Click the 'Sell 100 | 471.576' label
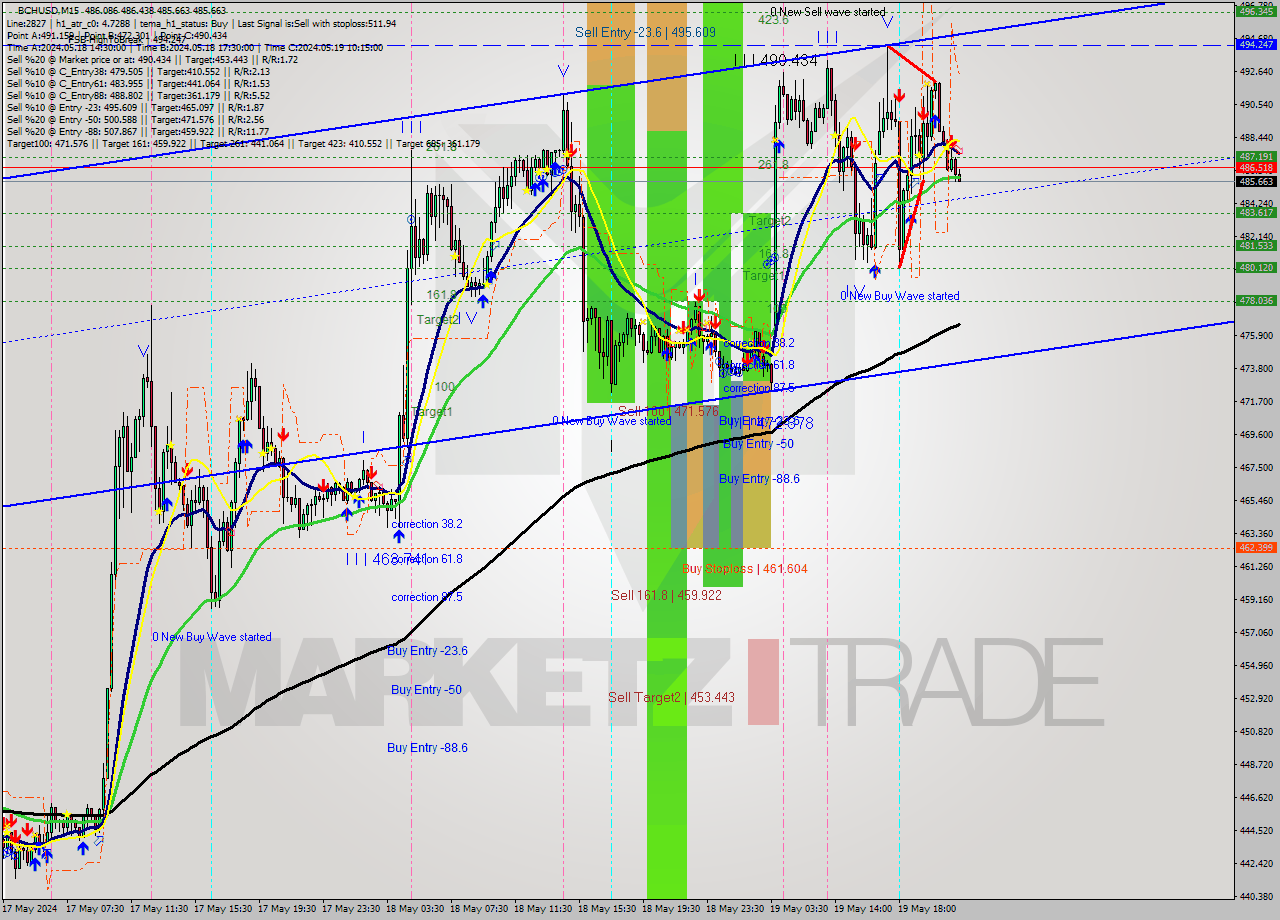 [x=668, y=411]
